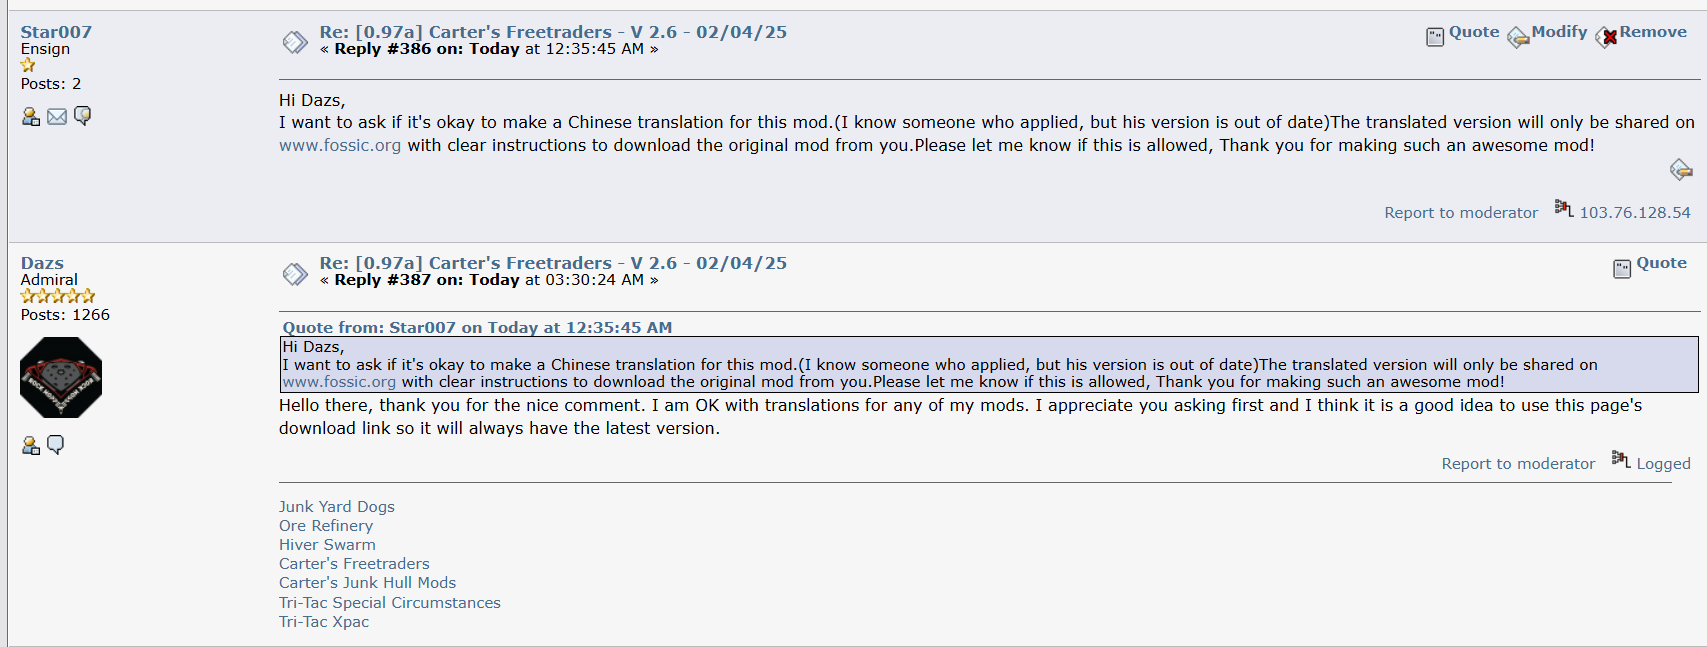The width and height of the screenshot is (1707, 647).
Task: Click the message icon beside reply #387 title
Action: coord(295,273)
